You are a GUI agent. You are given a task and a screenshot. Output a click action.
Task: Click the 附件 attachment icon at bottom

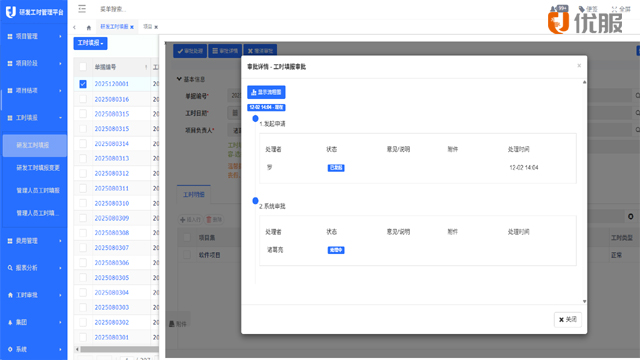pyautogui.click(x=172, y=324)
